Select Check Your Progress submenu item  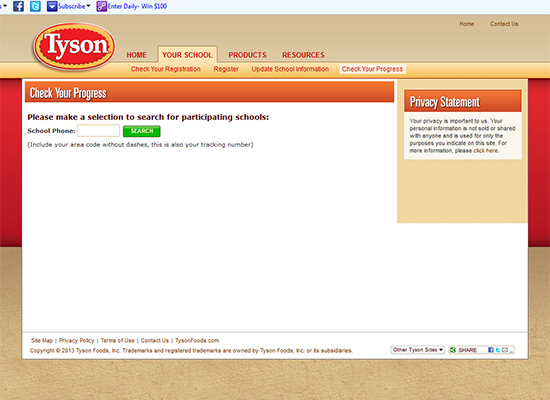coord(373,69)
